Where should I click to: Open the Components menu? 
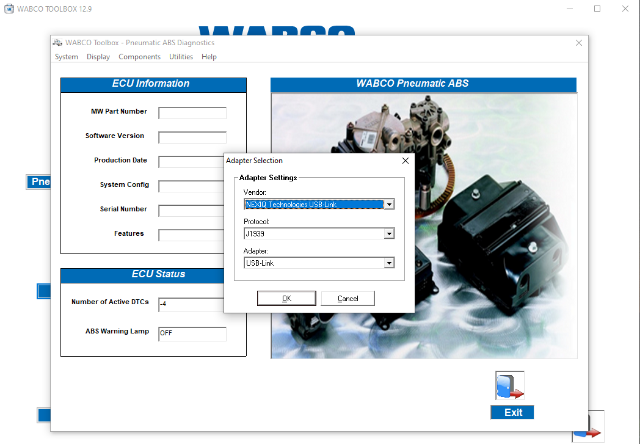point(140,57)
